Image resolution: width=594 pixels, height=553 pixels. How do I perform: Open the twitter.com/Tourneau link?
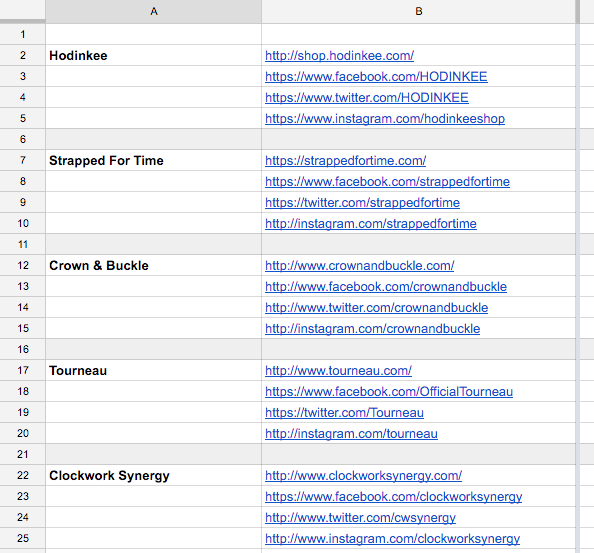coord(344,412)
